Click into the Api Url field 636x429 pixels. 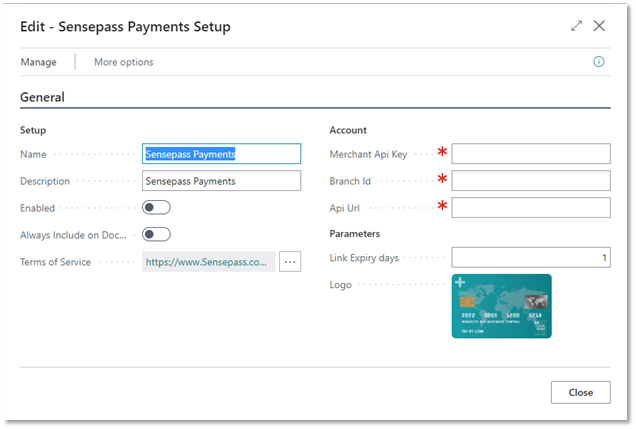[x=531, y=208]
